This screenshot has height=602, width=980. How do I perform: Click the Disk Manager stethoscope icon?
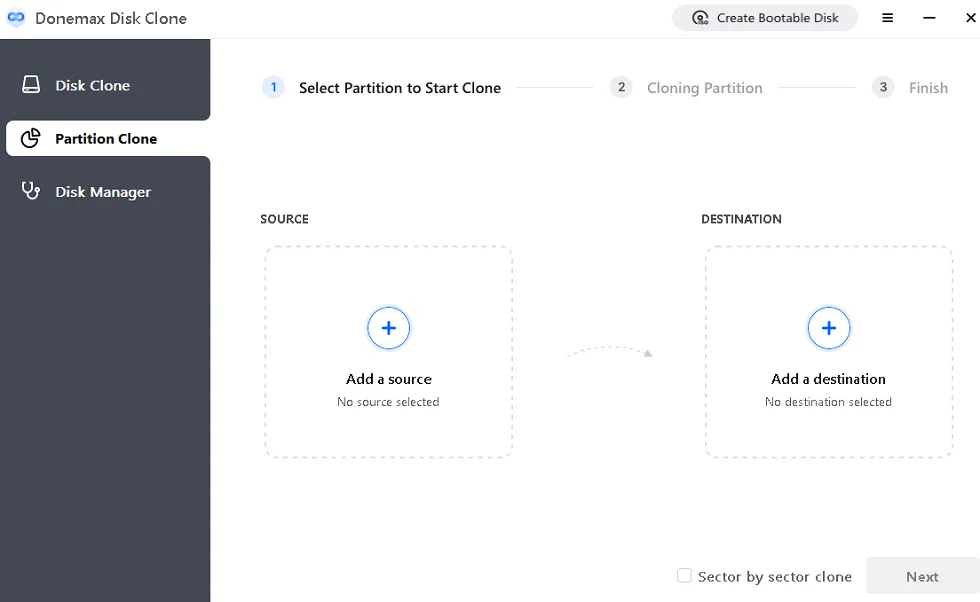tap(31, 191)
